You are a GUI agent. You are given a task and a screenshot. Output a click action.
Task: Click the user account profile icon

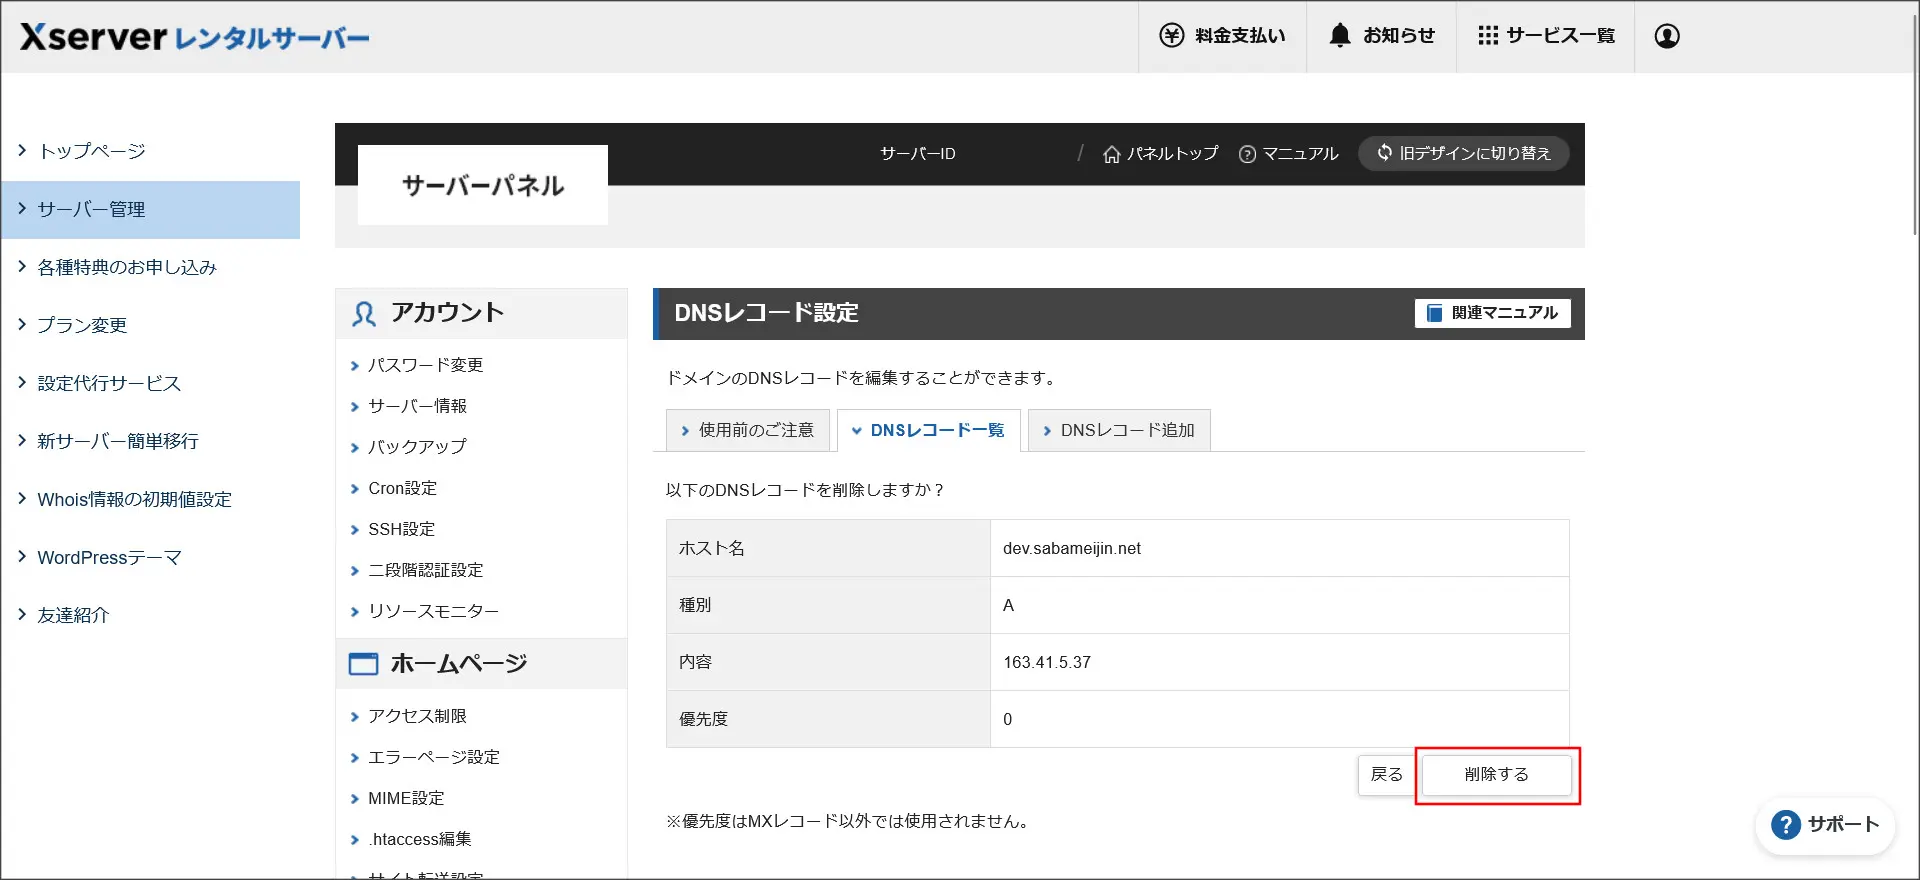[1666, 36]
